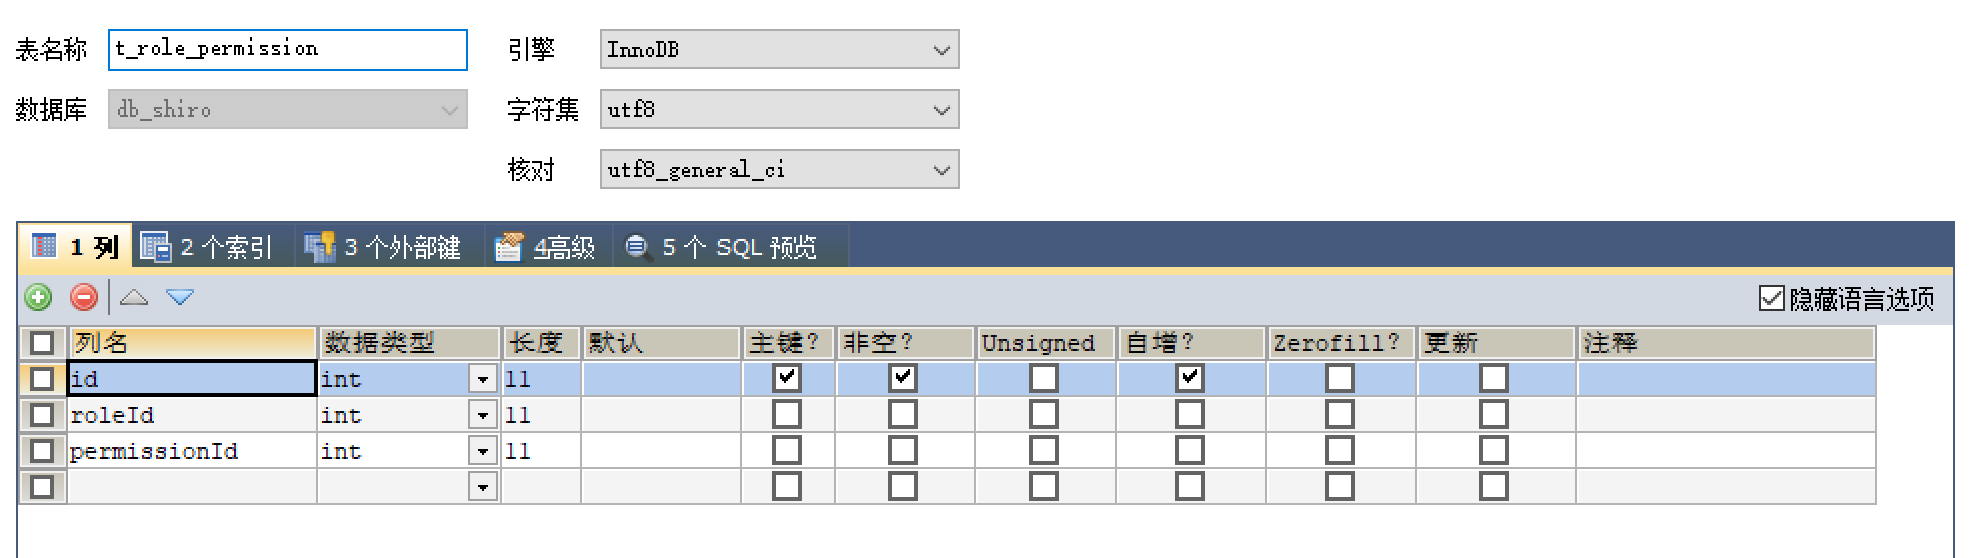Screen dimensions: 1970x558
Task: Disable auto increment on id column
Action: pos(1190,378)
